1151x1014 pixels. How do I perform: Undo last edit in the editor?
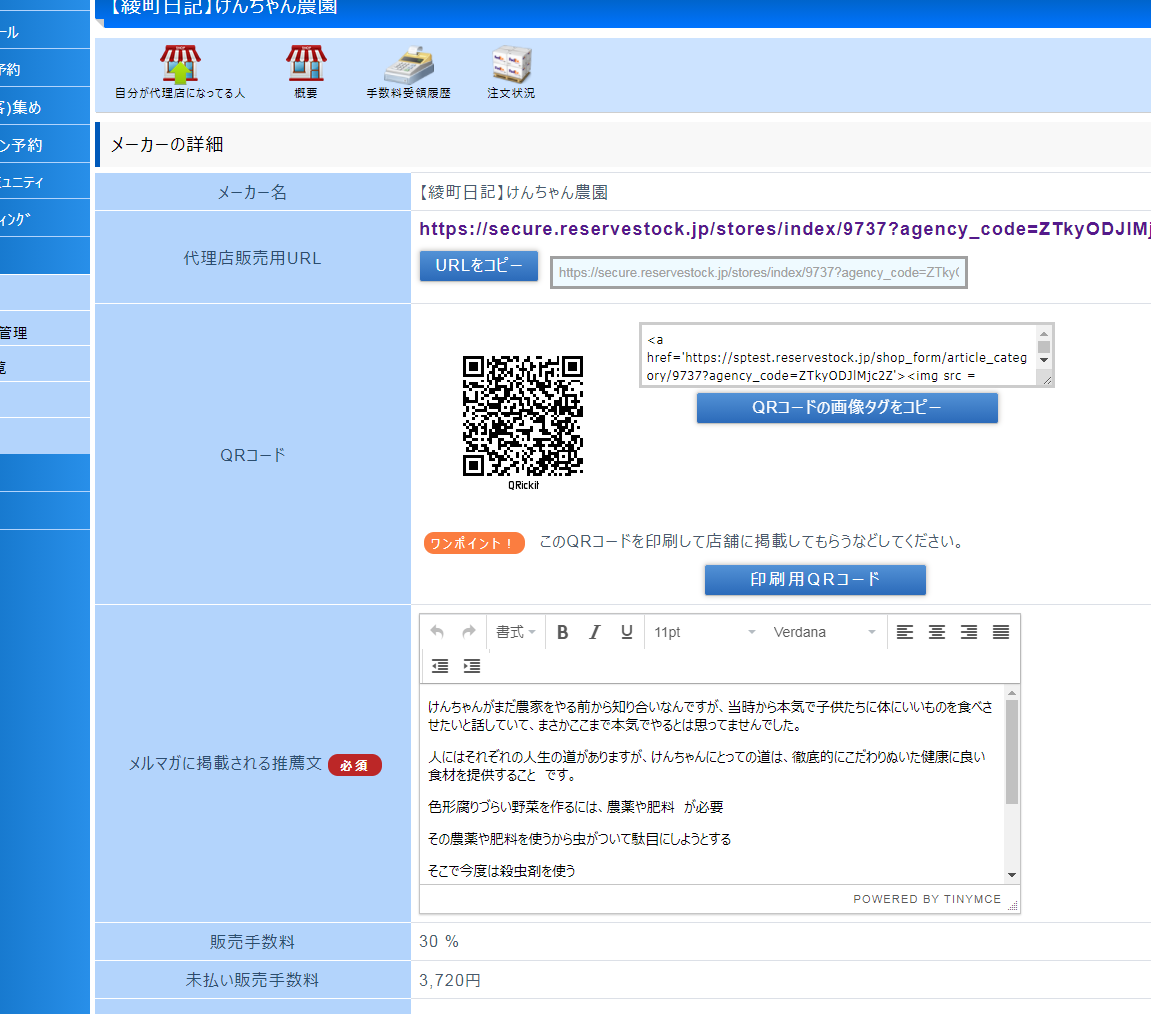(x=437, y=631)
